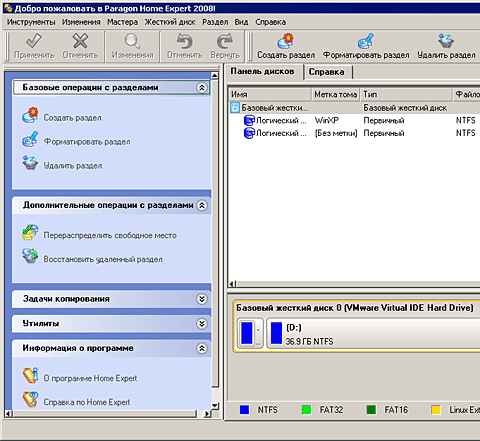Switch to the Справка tab
The image size is (480, 441).
tap(327, 72)
